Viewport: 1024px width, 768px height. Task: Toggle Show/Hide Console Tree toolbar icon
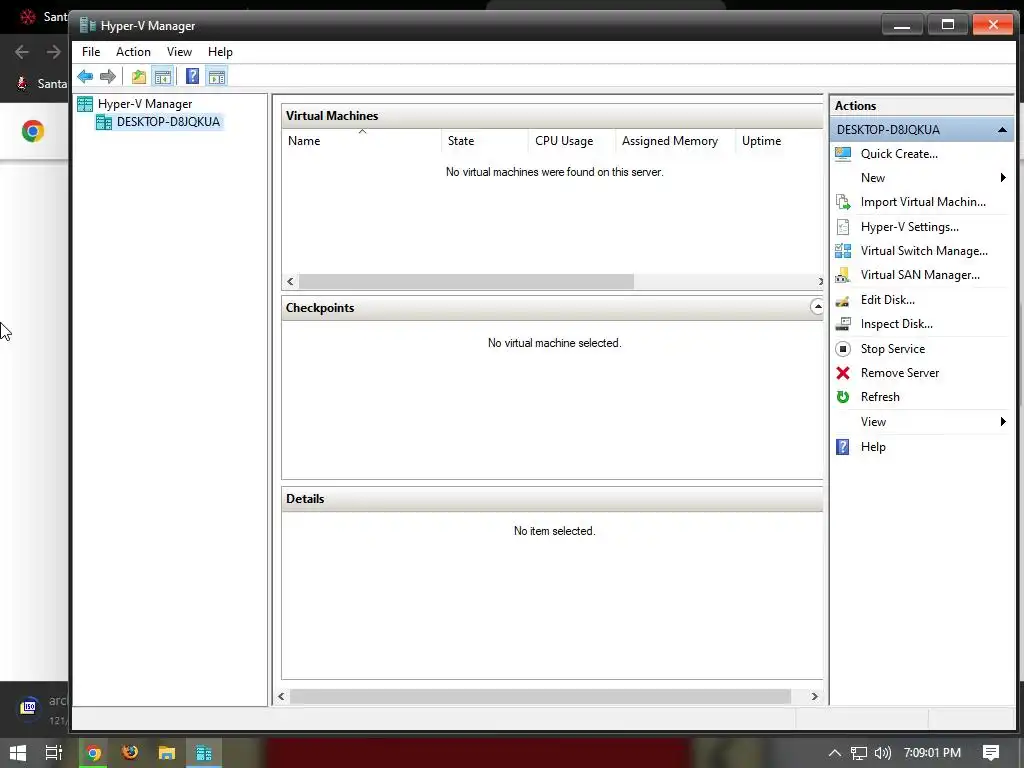(163, 76)
